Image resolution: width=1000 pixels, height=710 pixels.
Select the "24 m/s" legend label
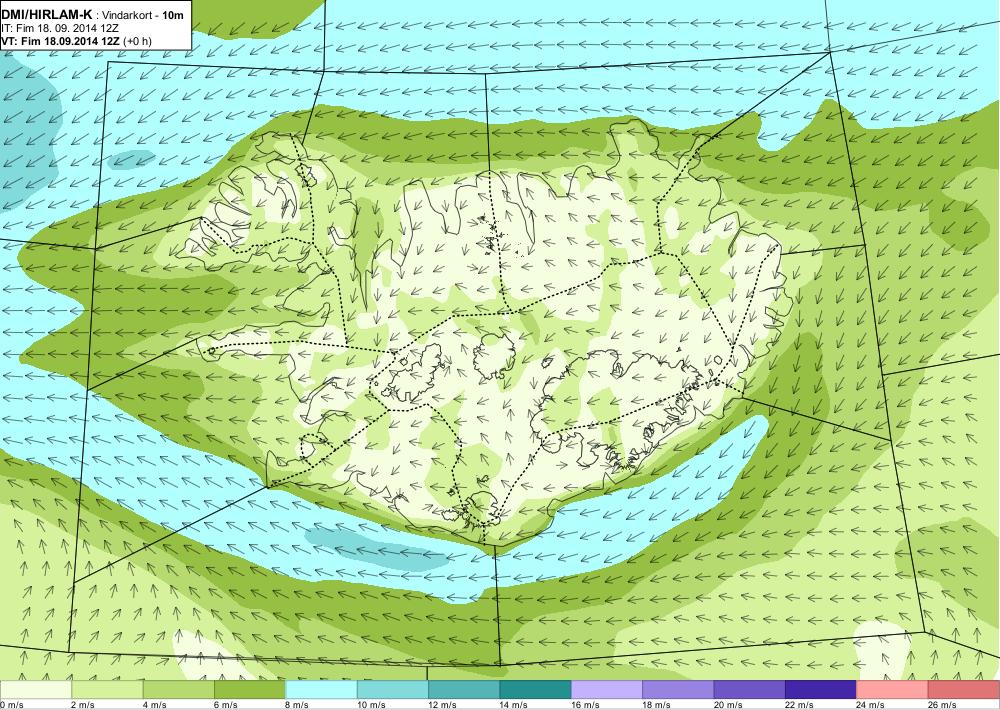pos(871,705)
